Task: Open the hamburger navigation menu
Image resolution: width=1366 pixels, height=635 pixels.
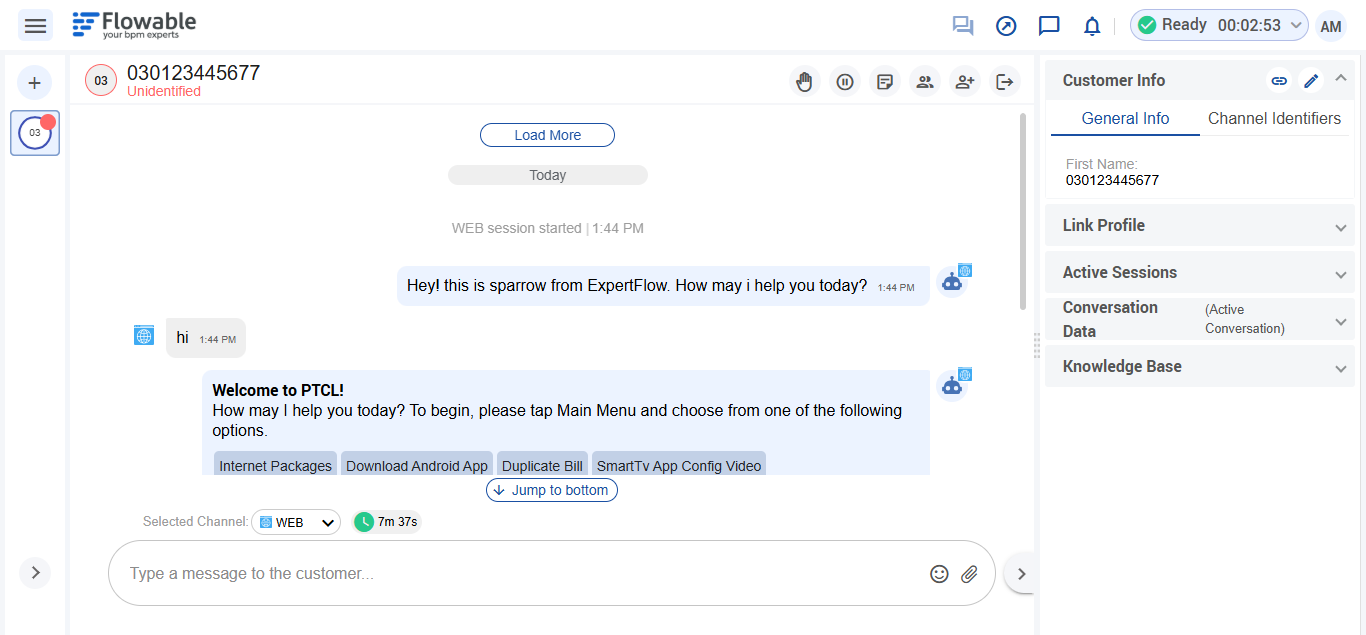Action: 36,25
